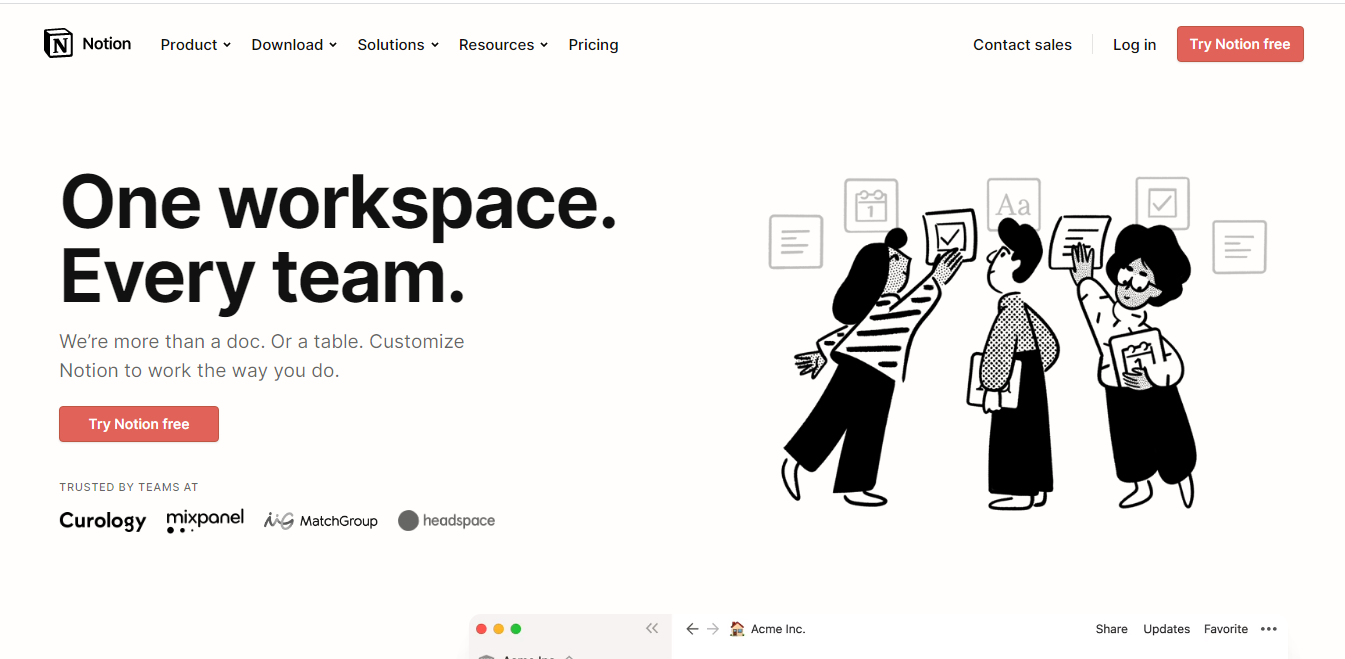Open the Download menu
Screen dimensions: 1345x659
[x=292, y=44]
